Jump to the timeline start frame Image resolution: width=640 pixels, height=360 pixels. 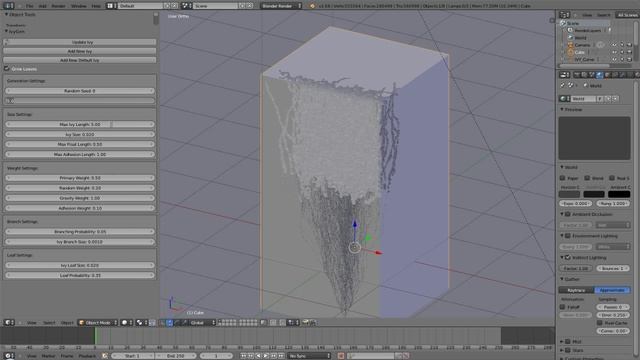pos(244,356)
